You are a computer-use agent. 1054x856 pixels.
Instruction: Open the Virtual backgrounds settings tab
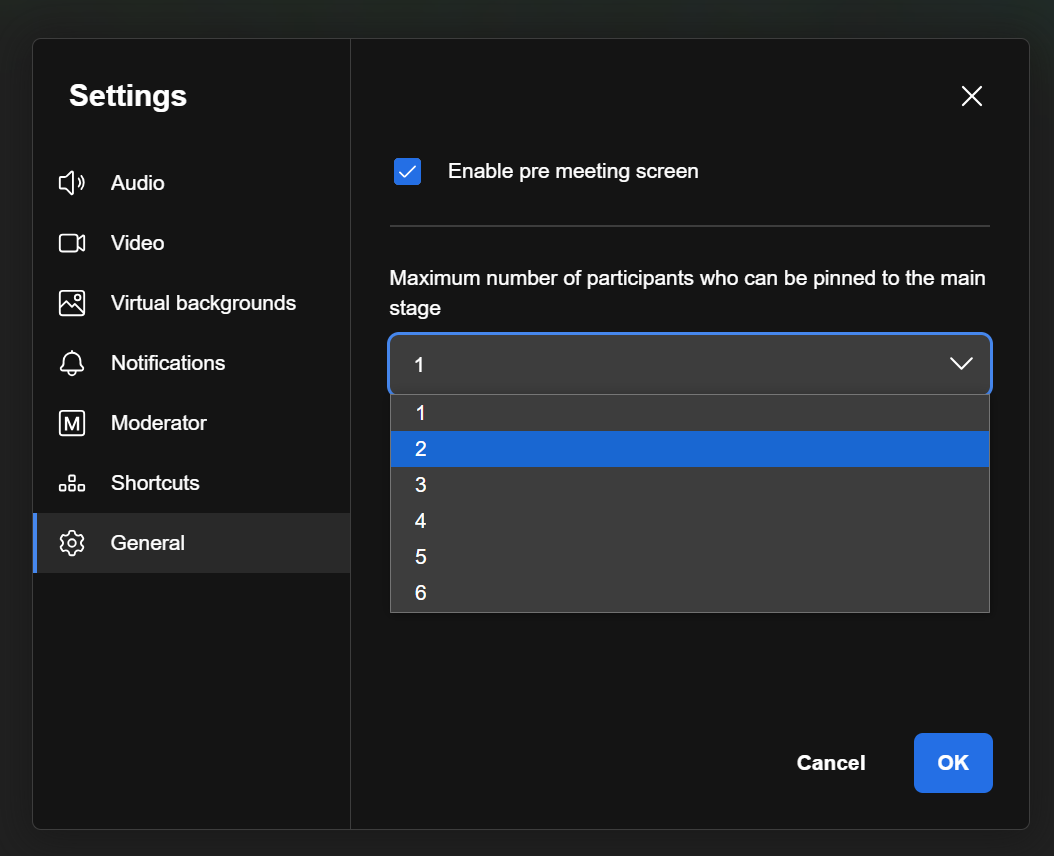pos(203,303)
